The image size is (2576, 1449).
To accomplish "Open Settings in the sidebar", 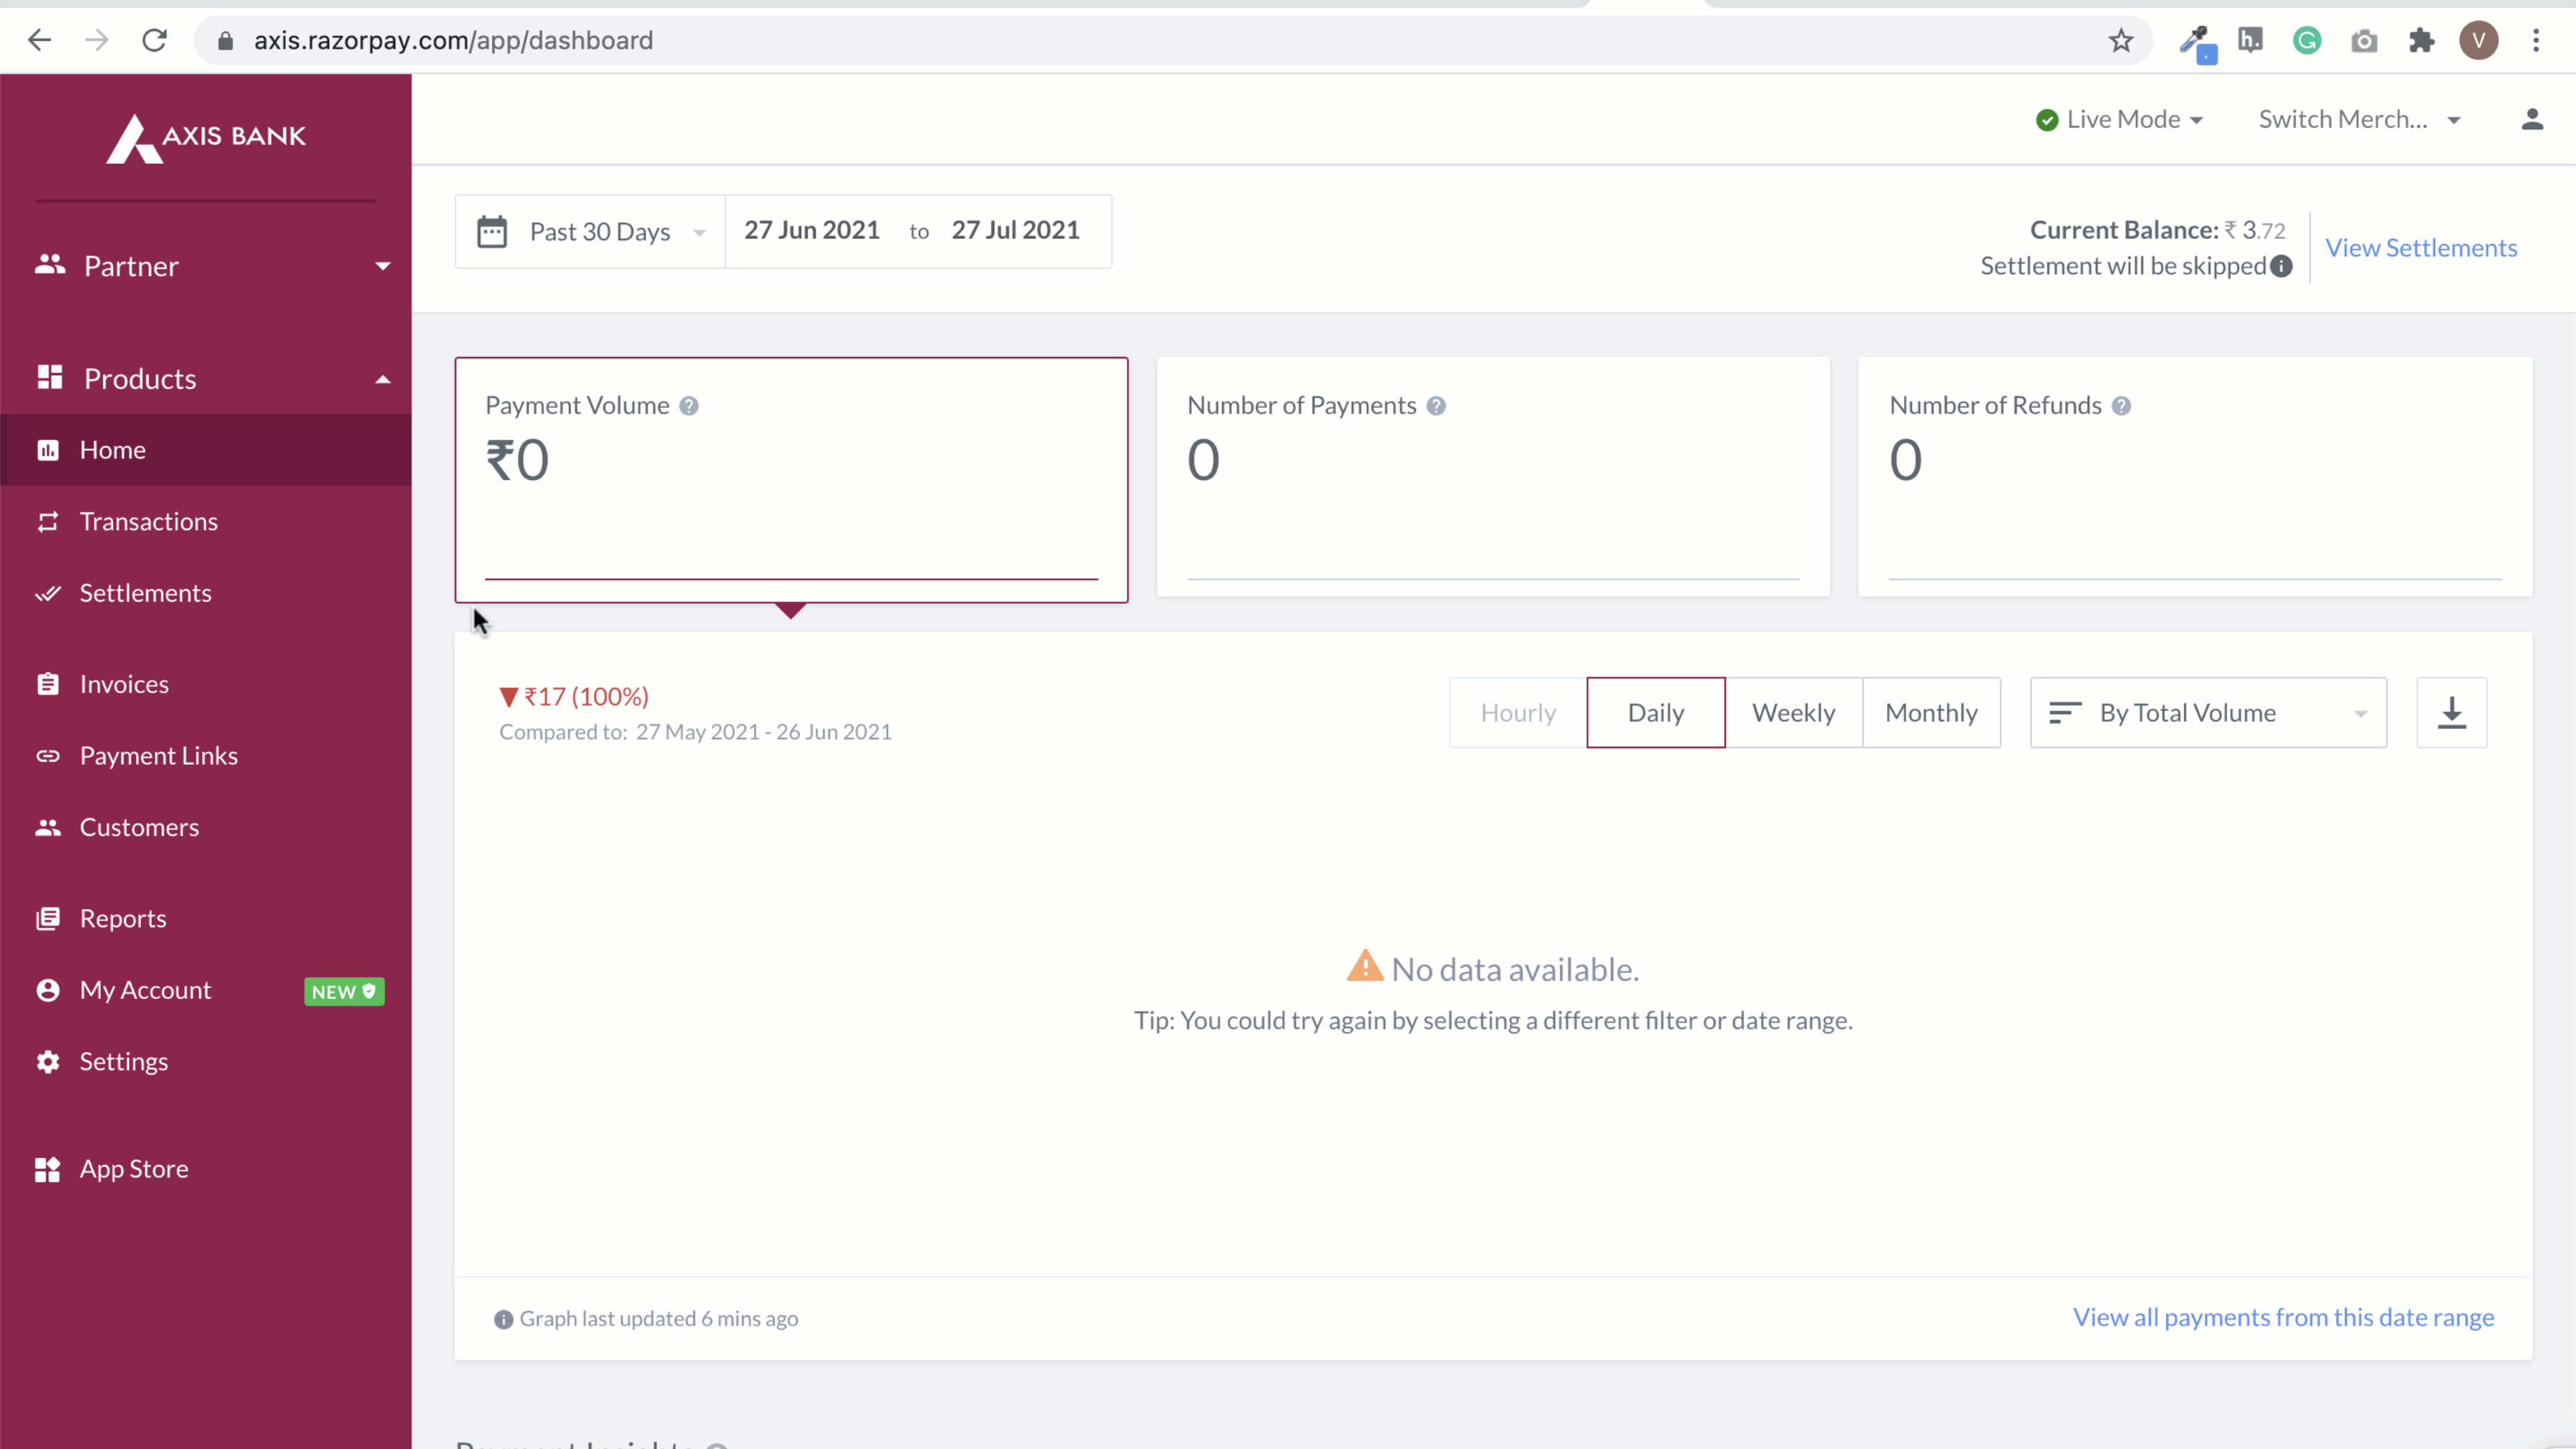I will tap(206, 1061).
